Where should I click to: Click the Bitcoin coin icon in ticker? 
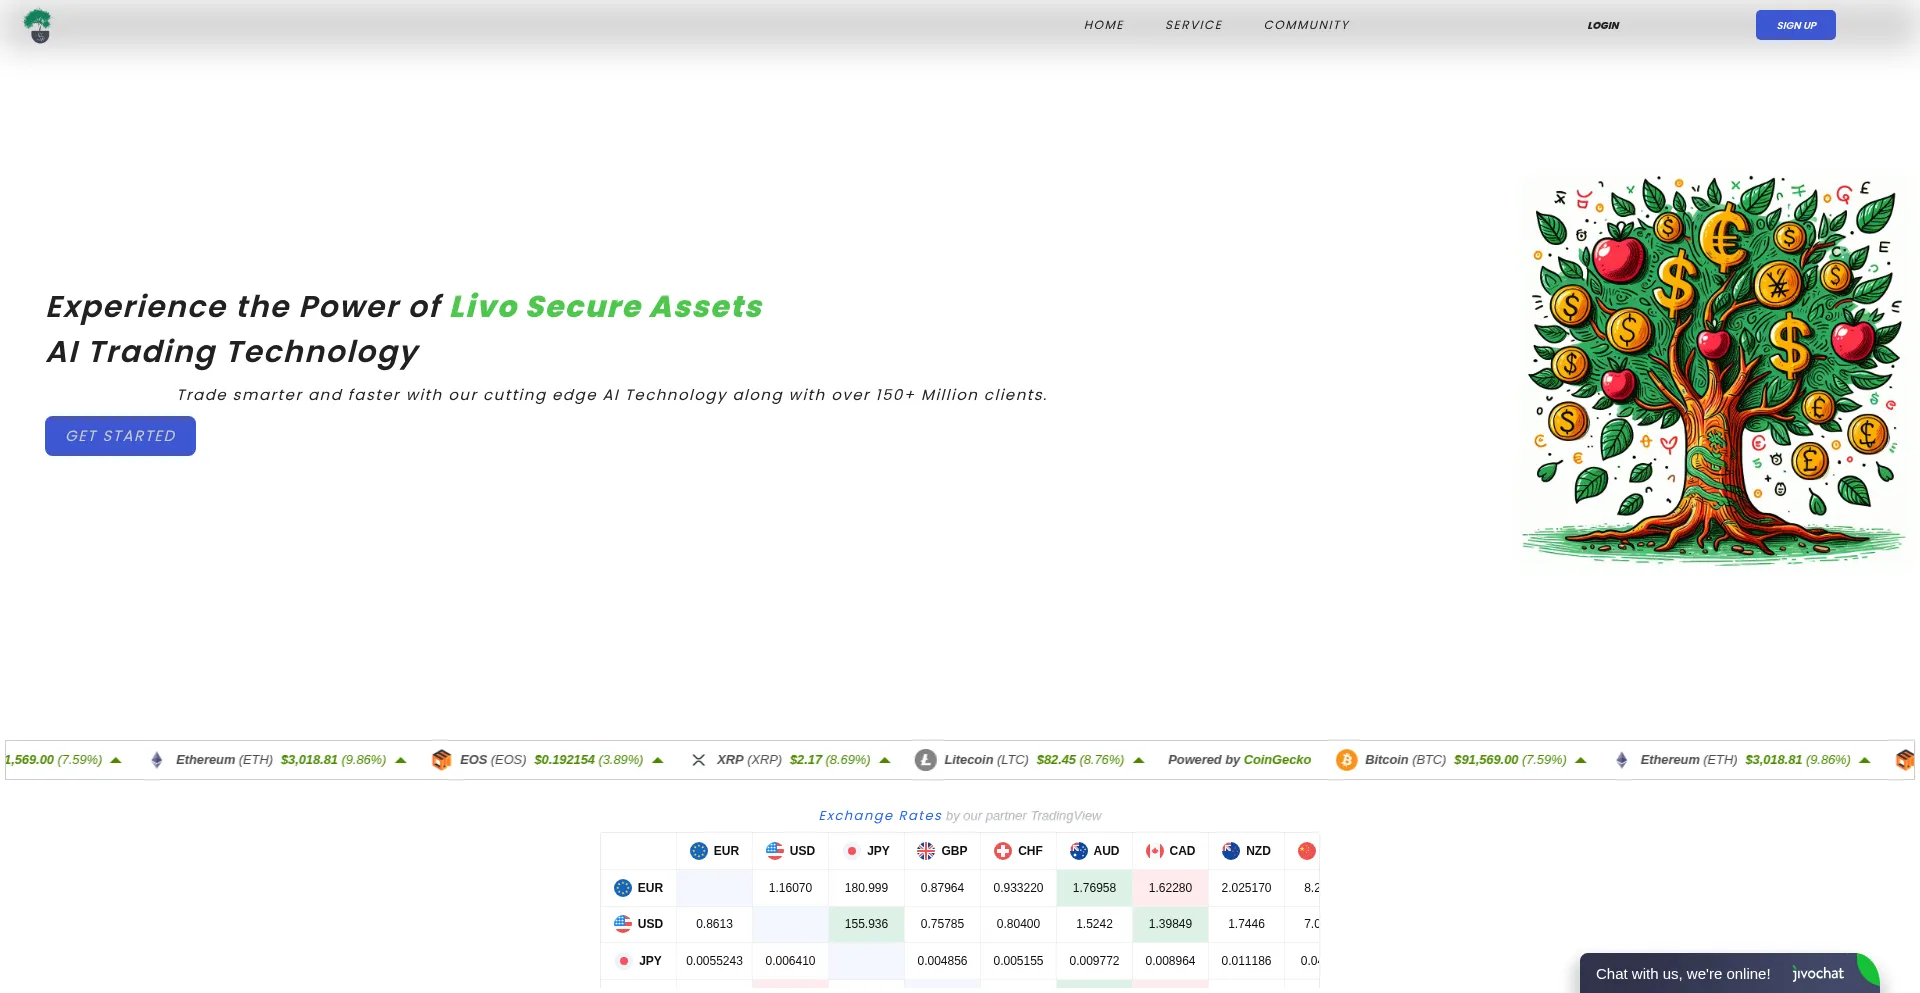1346,760
